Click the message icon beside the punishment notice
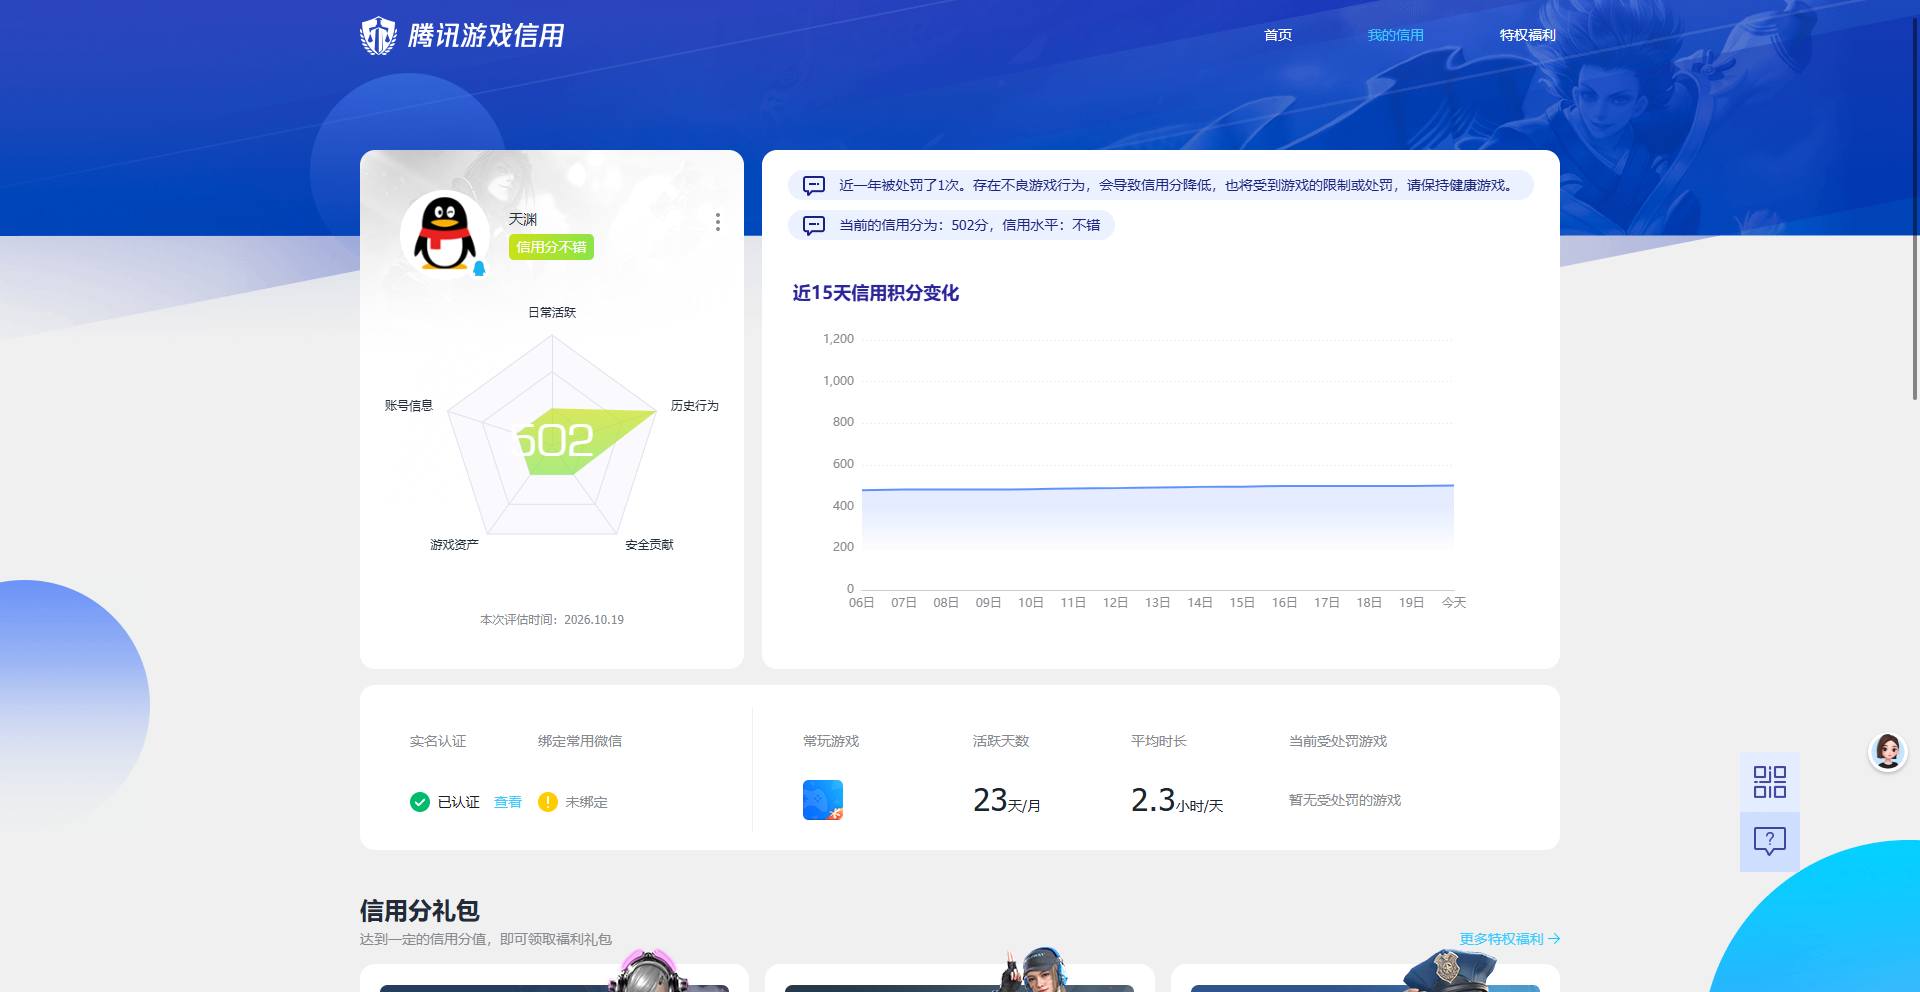 click(x=814, y=185)
